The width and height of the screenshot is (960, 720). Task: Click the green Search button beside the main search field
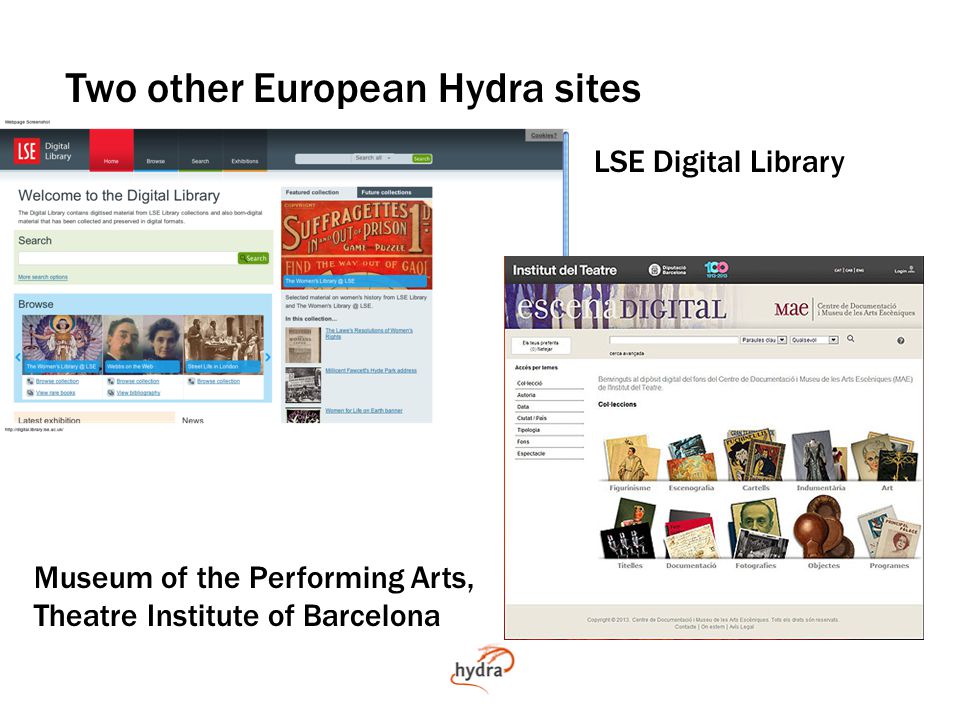coord(253,258)
